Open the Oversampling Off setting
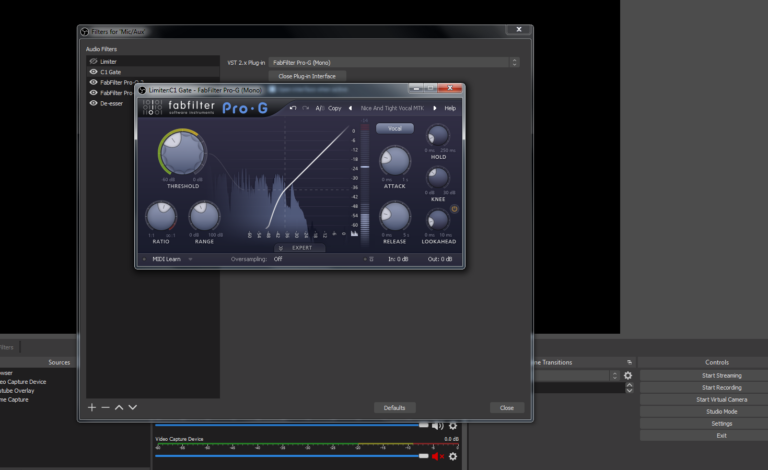This screenshot has height=470, width=768. point(278,259)
